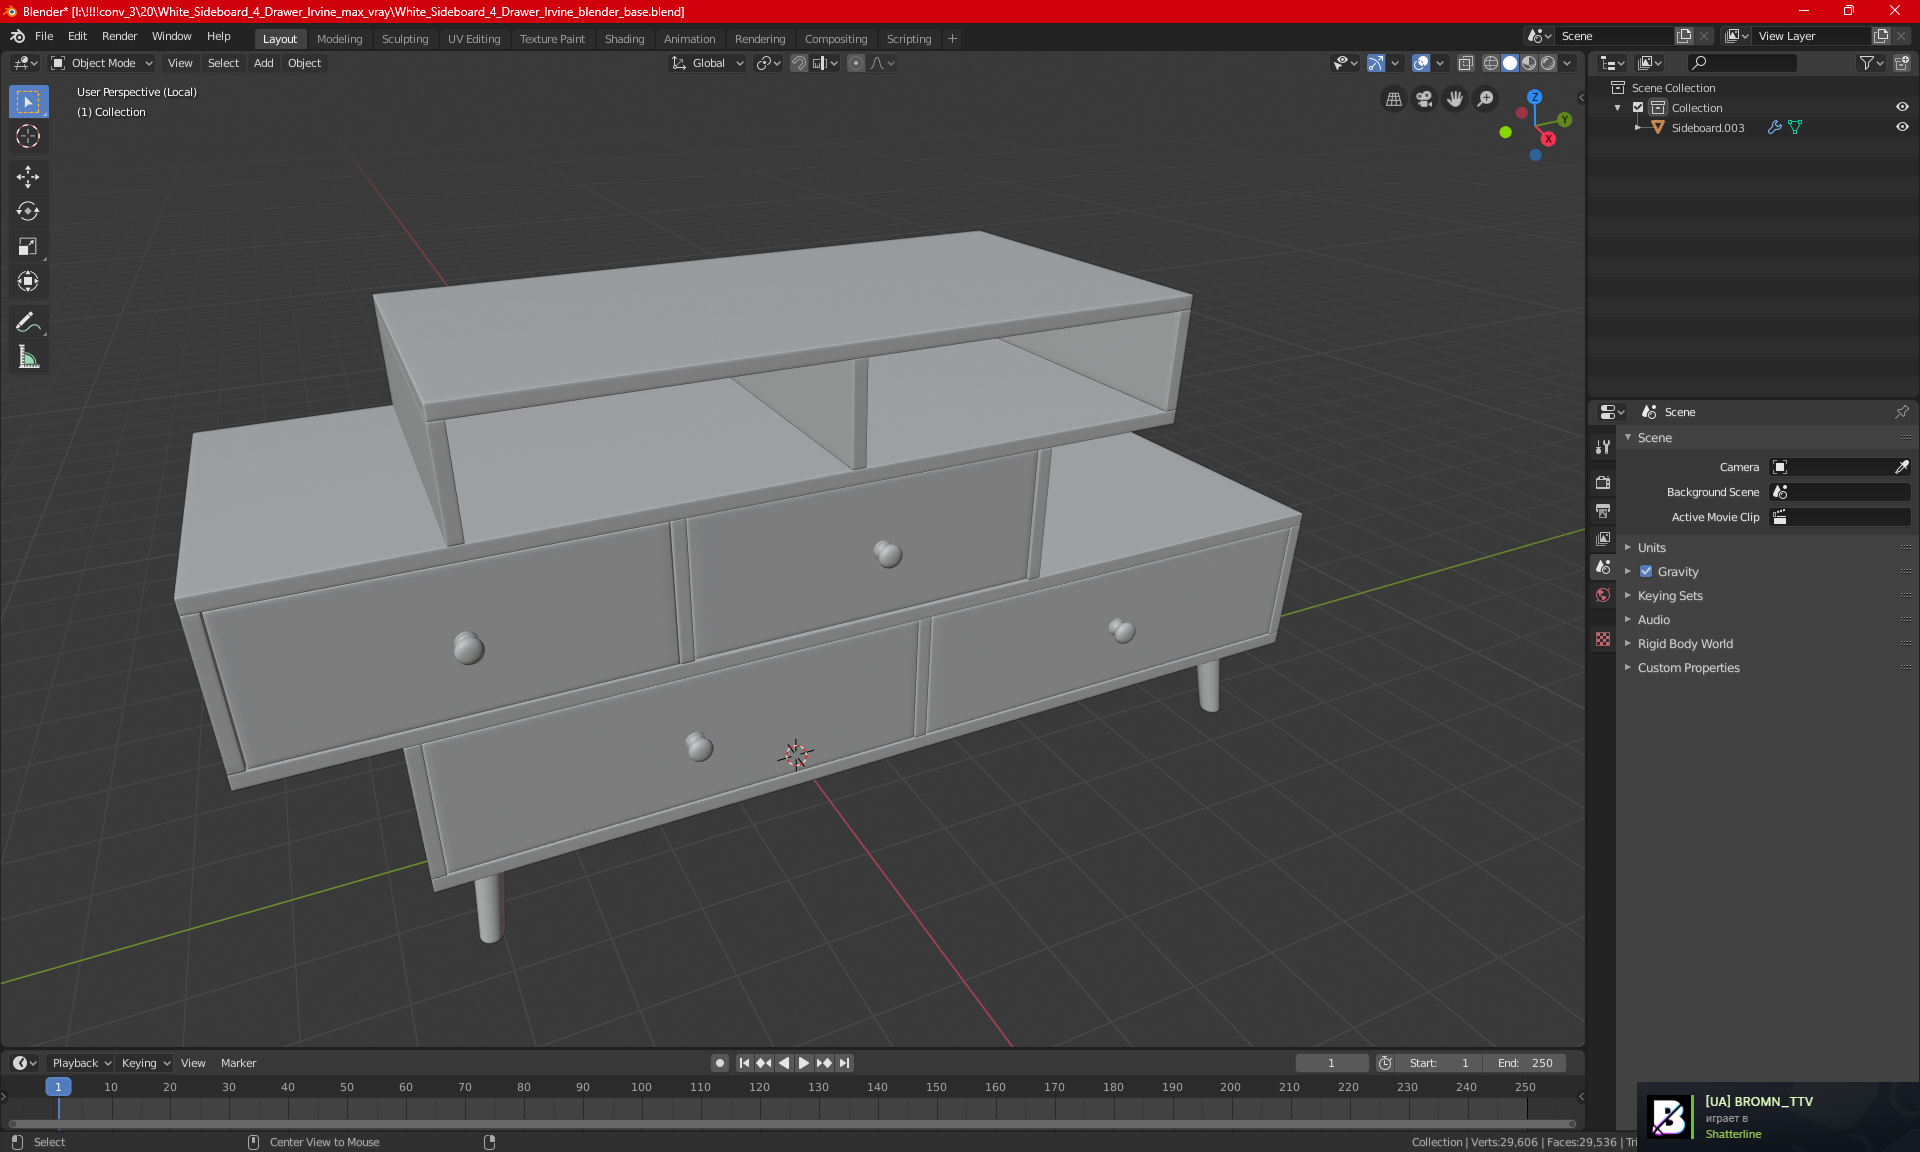Click the camera eyedropper icon
Viewport: 1920px width, 1152px height.
1902,467
